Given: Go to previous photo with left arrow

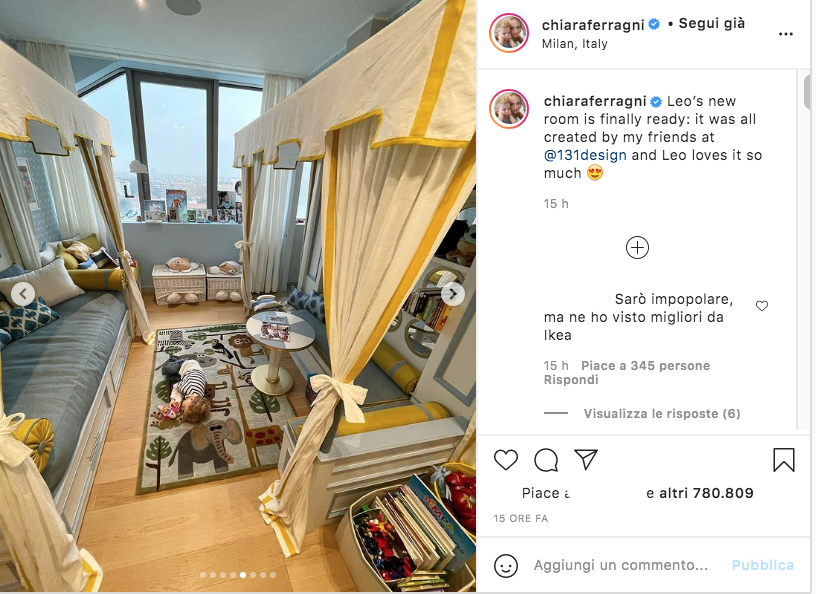Looking at the screenshot, I should pos(23,294).
